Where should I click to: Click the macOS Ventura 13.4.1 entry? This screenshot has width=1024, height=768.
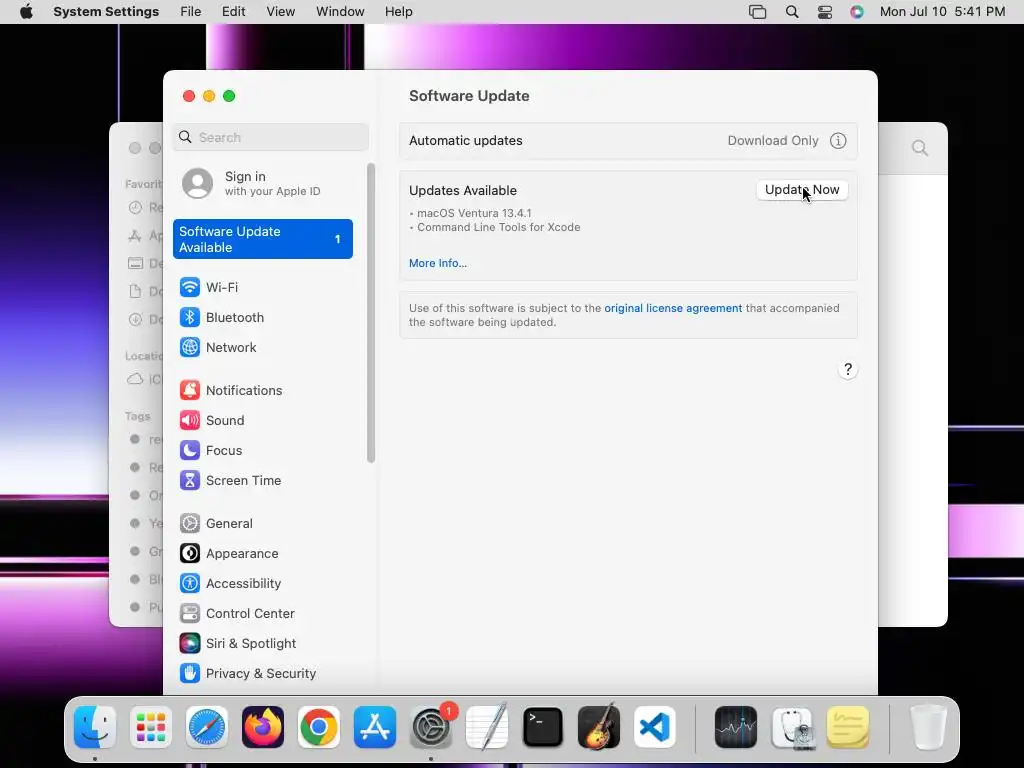474,213
